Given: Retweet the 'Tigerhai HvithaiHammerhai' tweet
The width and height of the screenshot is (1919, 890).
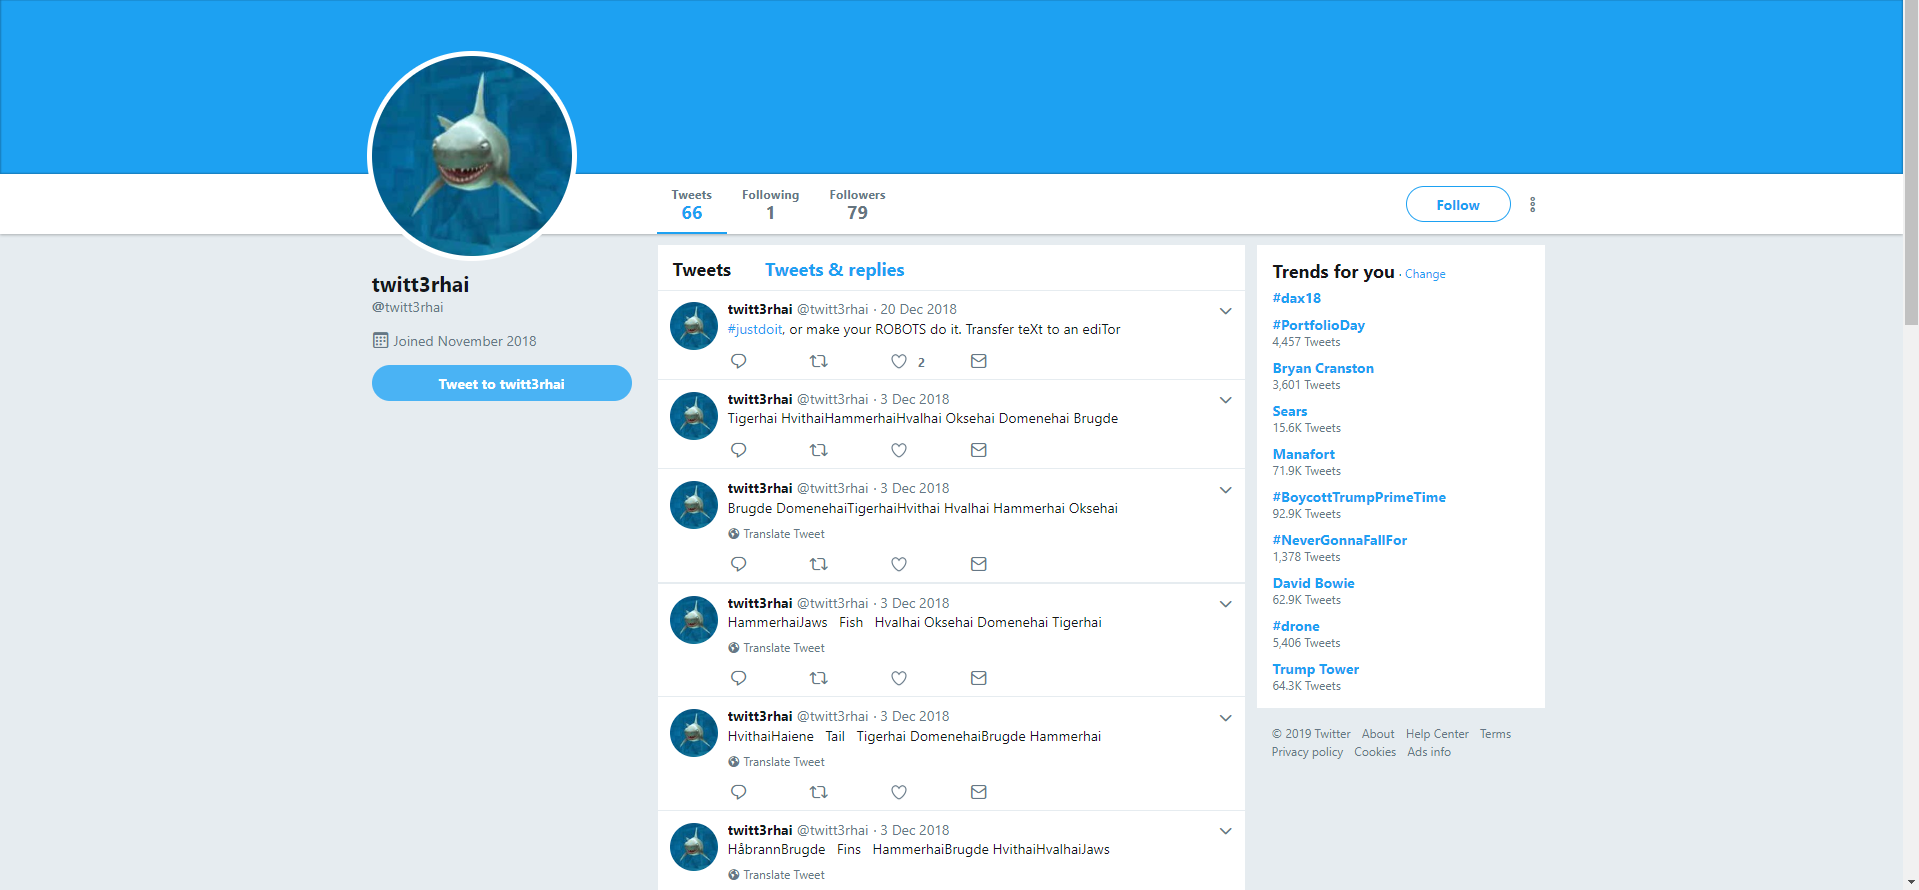Looking at the screenshot, I should 818,450.
